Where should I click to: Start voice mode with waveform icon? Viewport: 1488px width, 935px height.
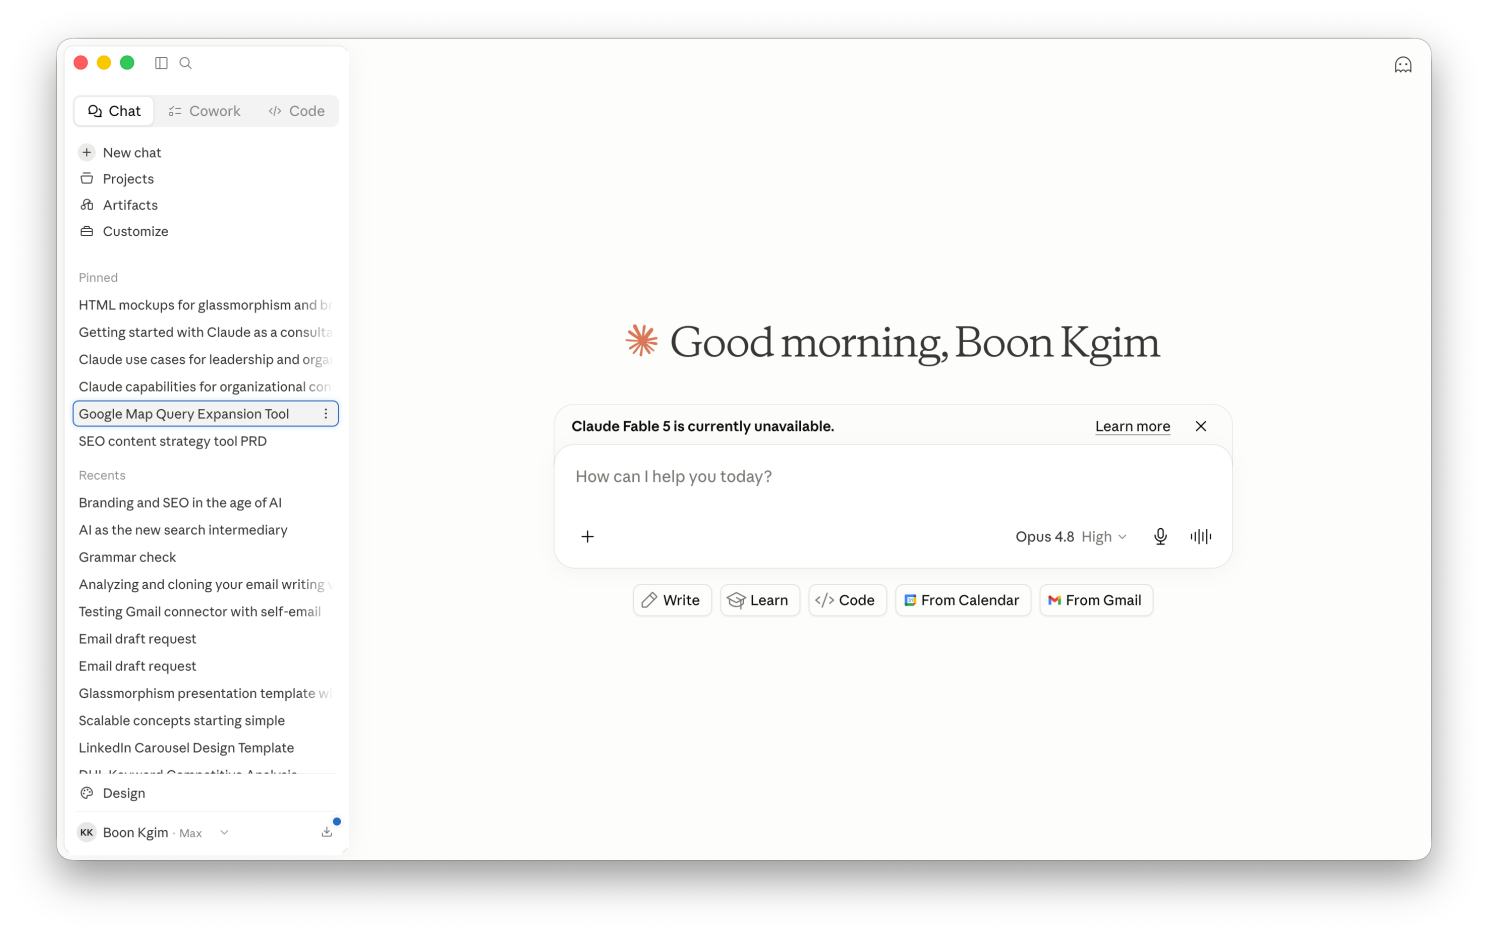pyautogui.click(x=1201, y=537)
